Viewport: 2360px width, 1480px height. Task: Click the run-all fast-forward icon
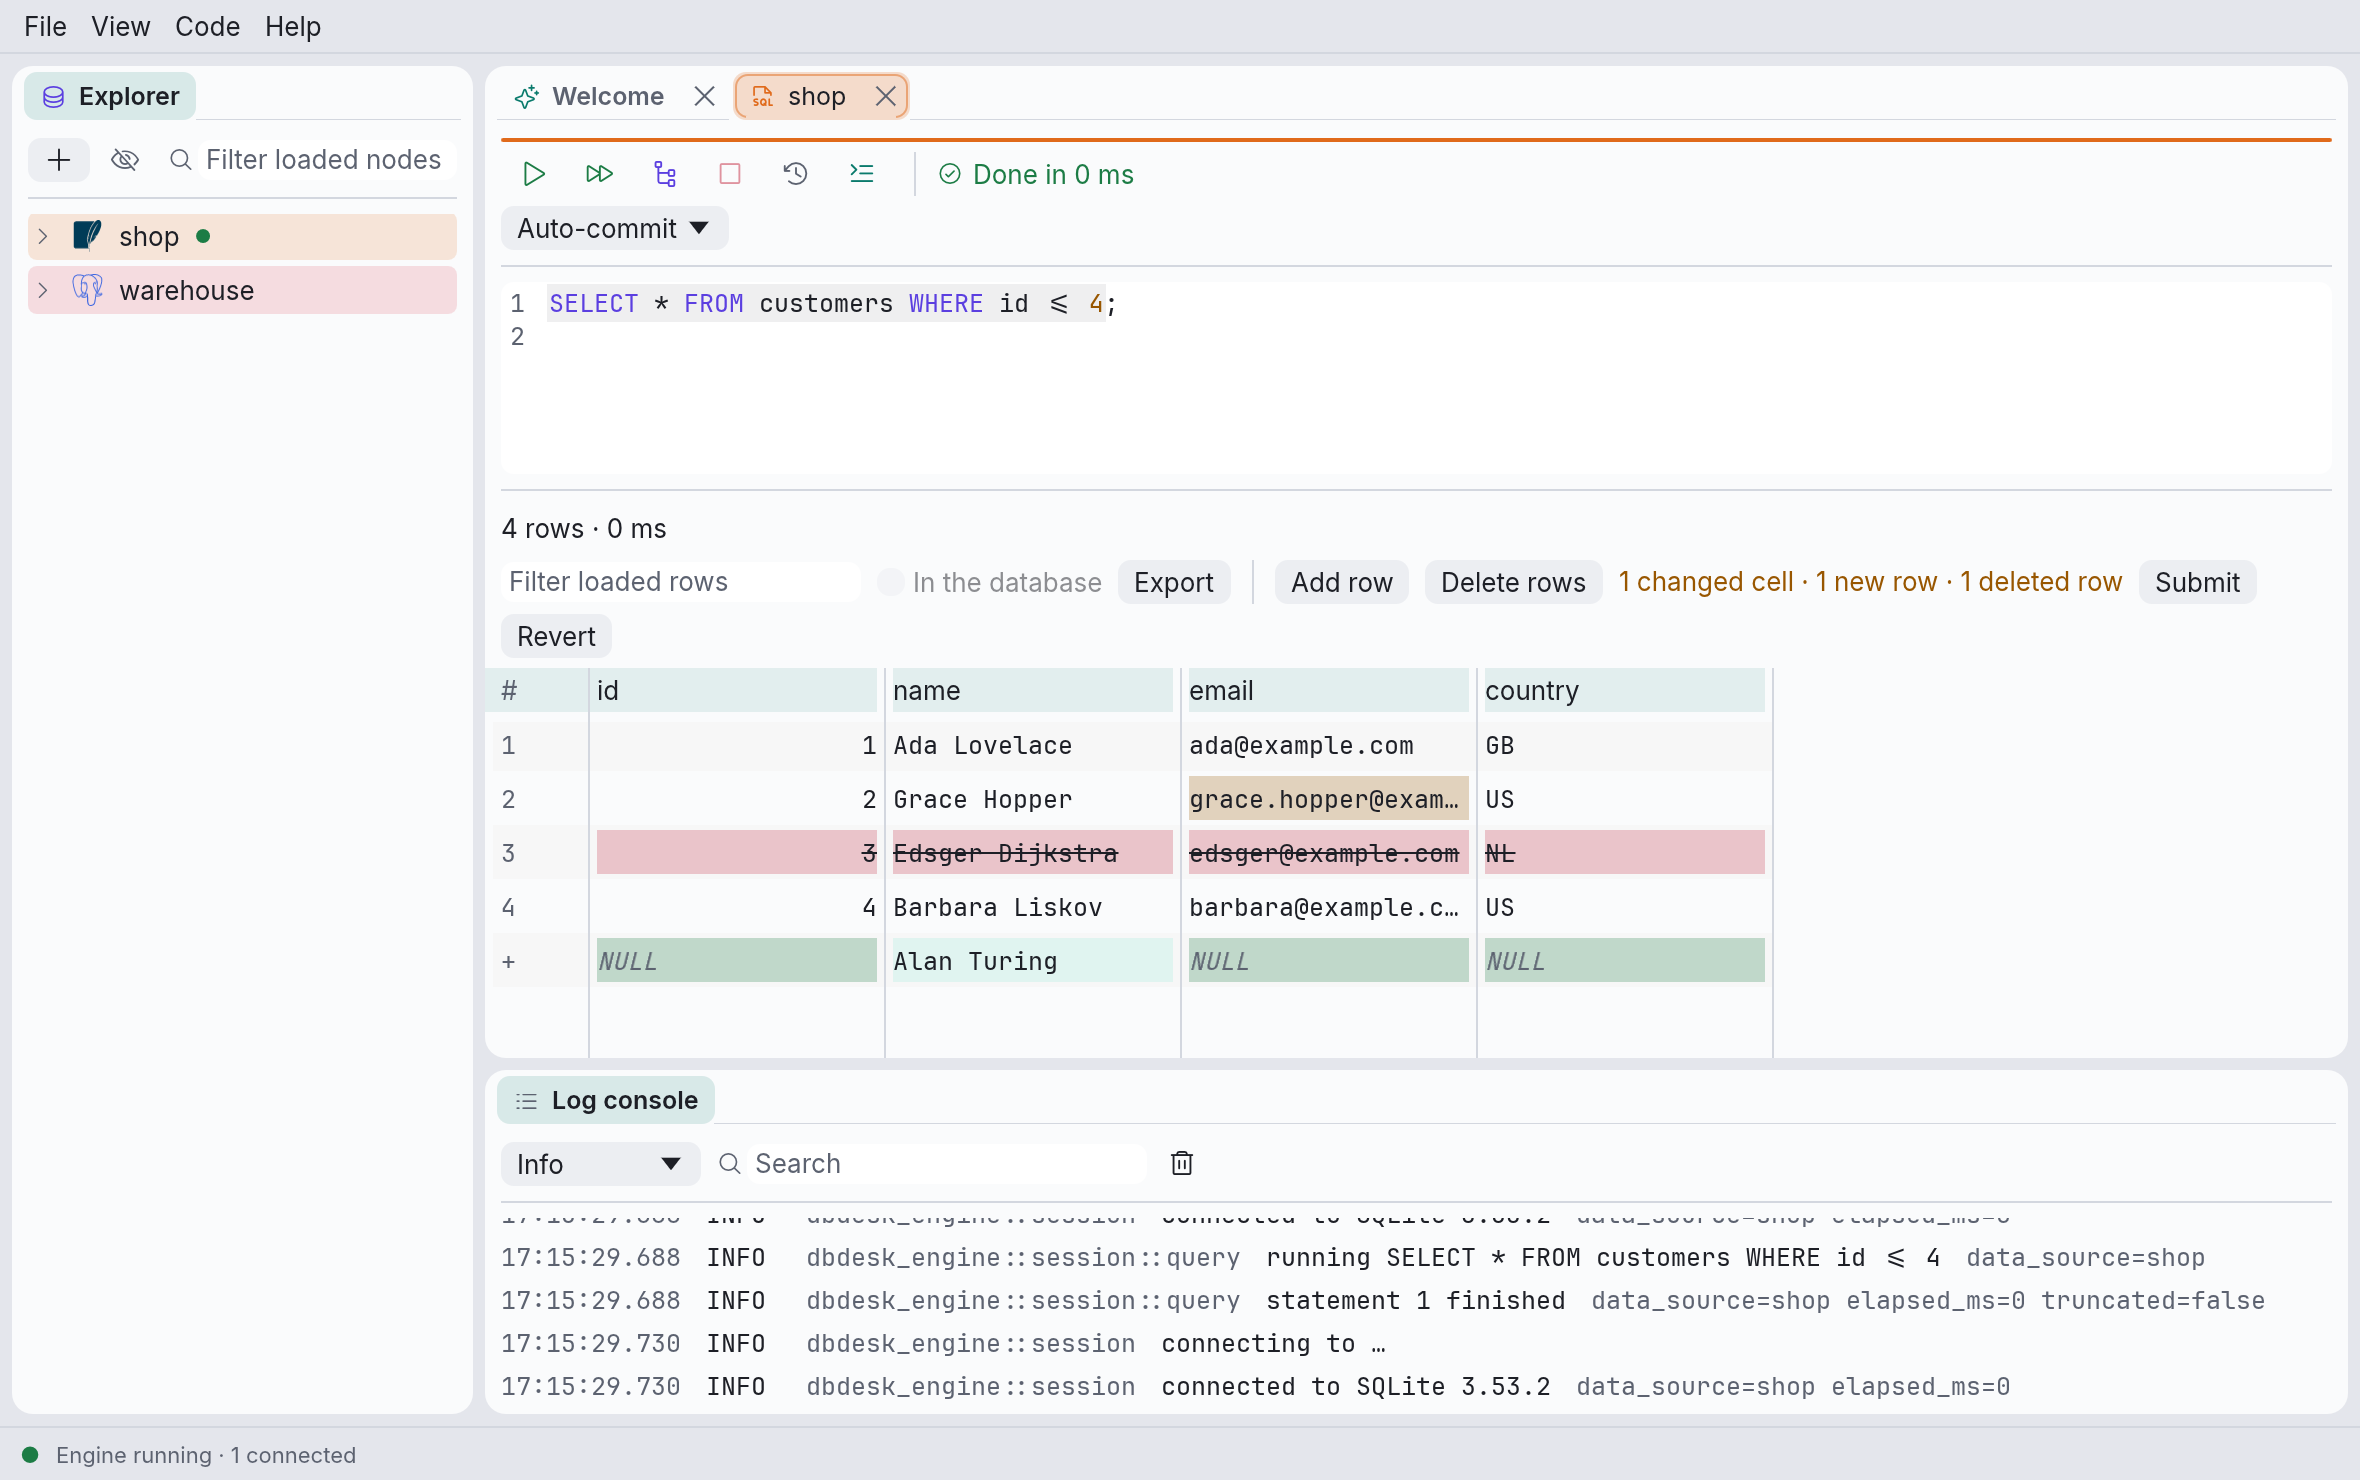point(599,174)
